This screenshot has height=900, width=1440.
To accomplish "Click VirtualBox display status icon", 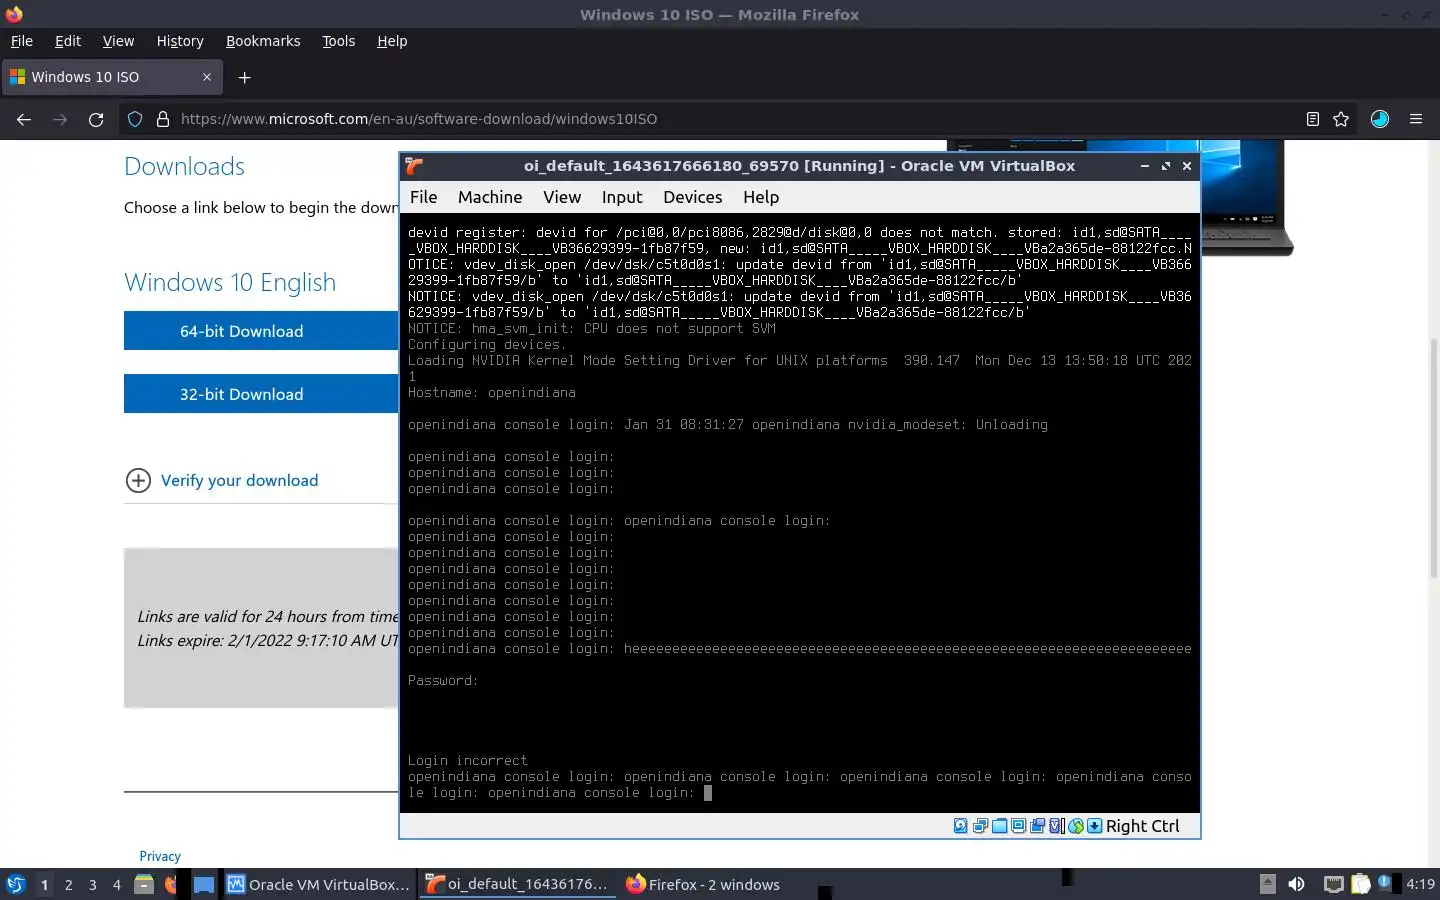I will pos(1018,826).
